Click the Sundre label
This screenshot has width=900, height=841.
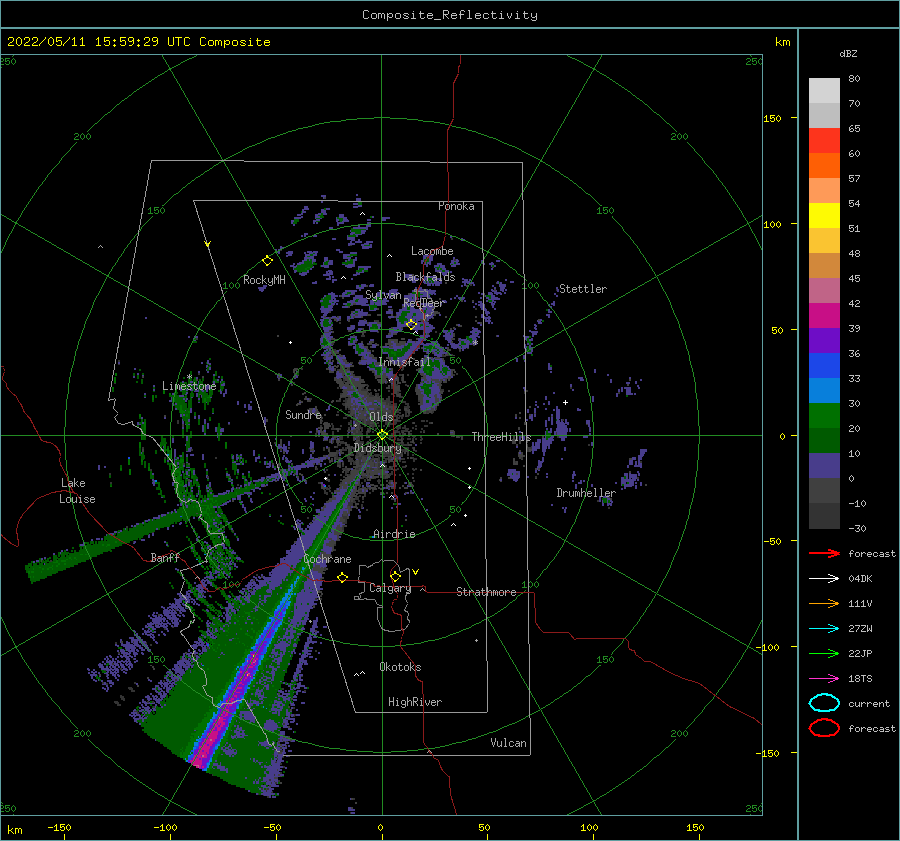303,414
